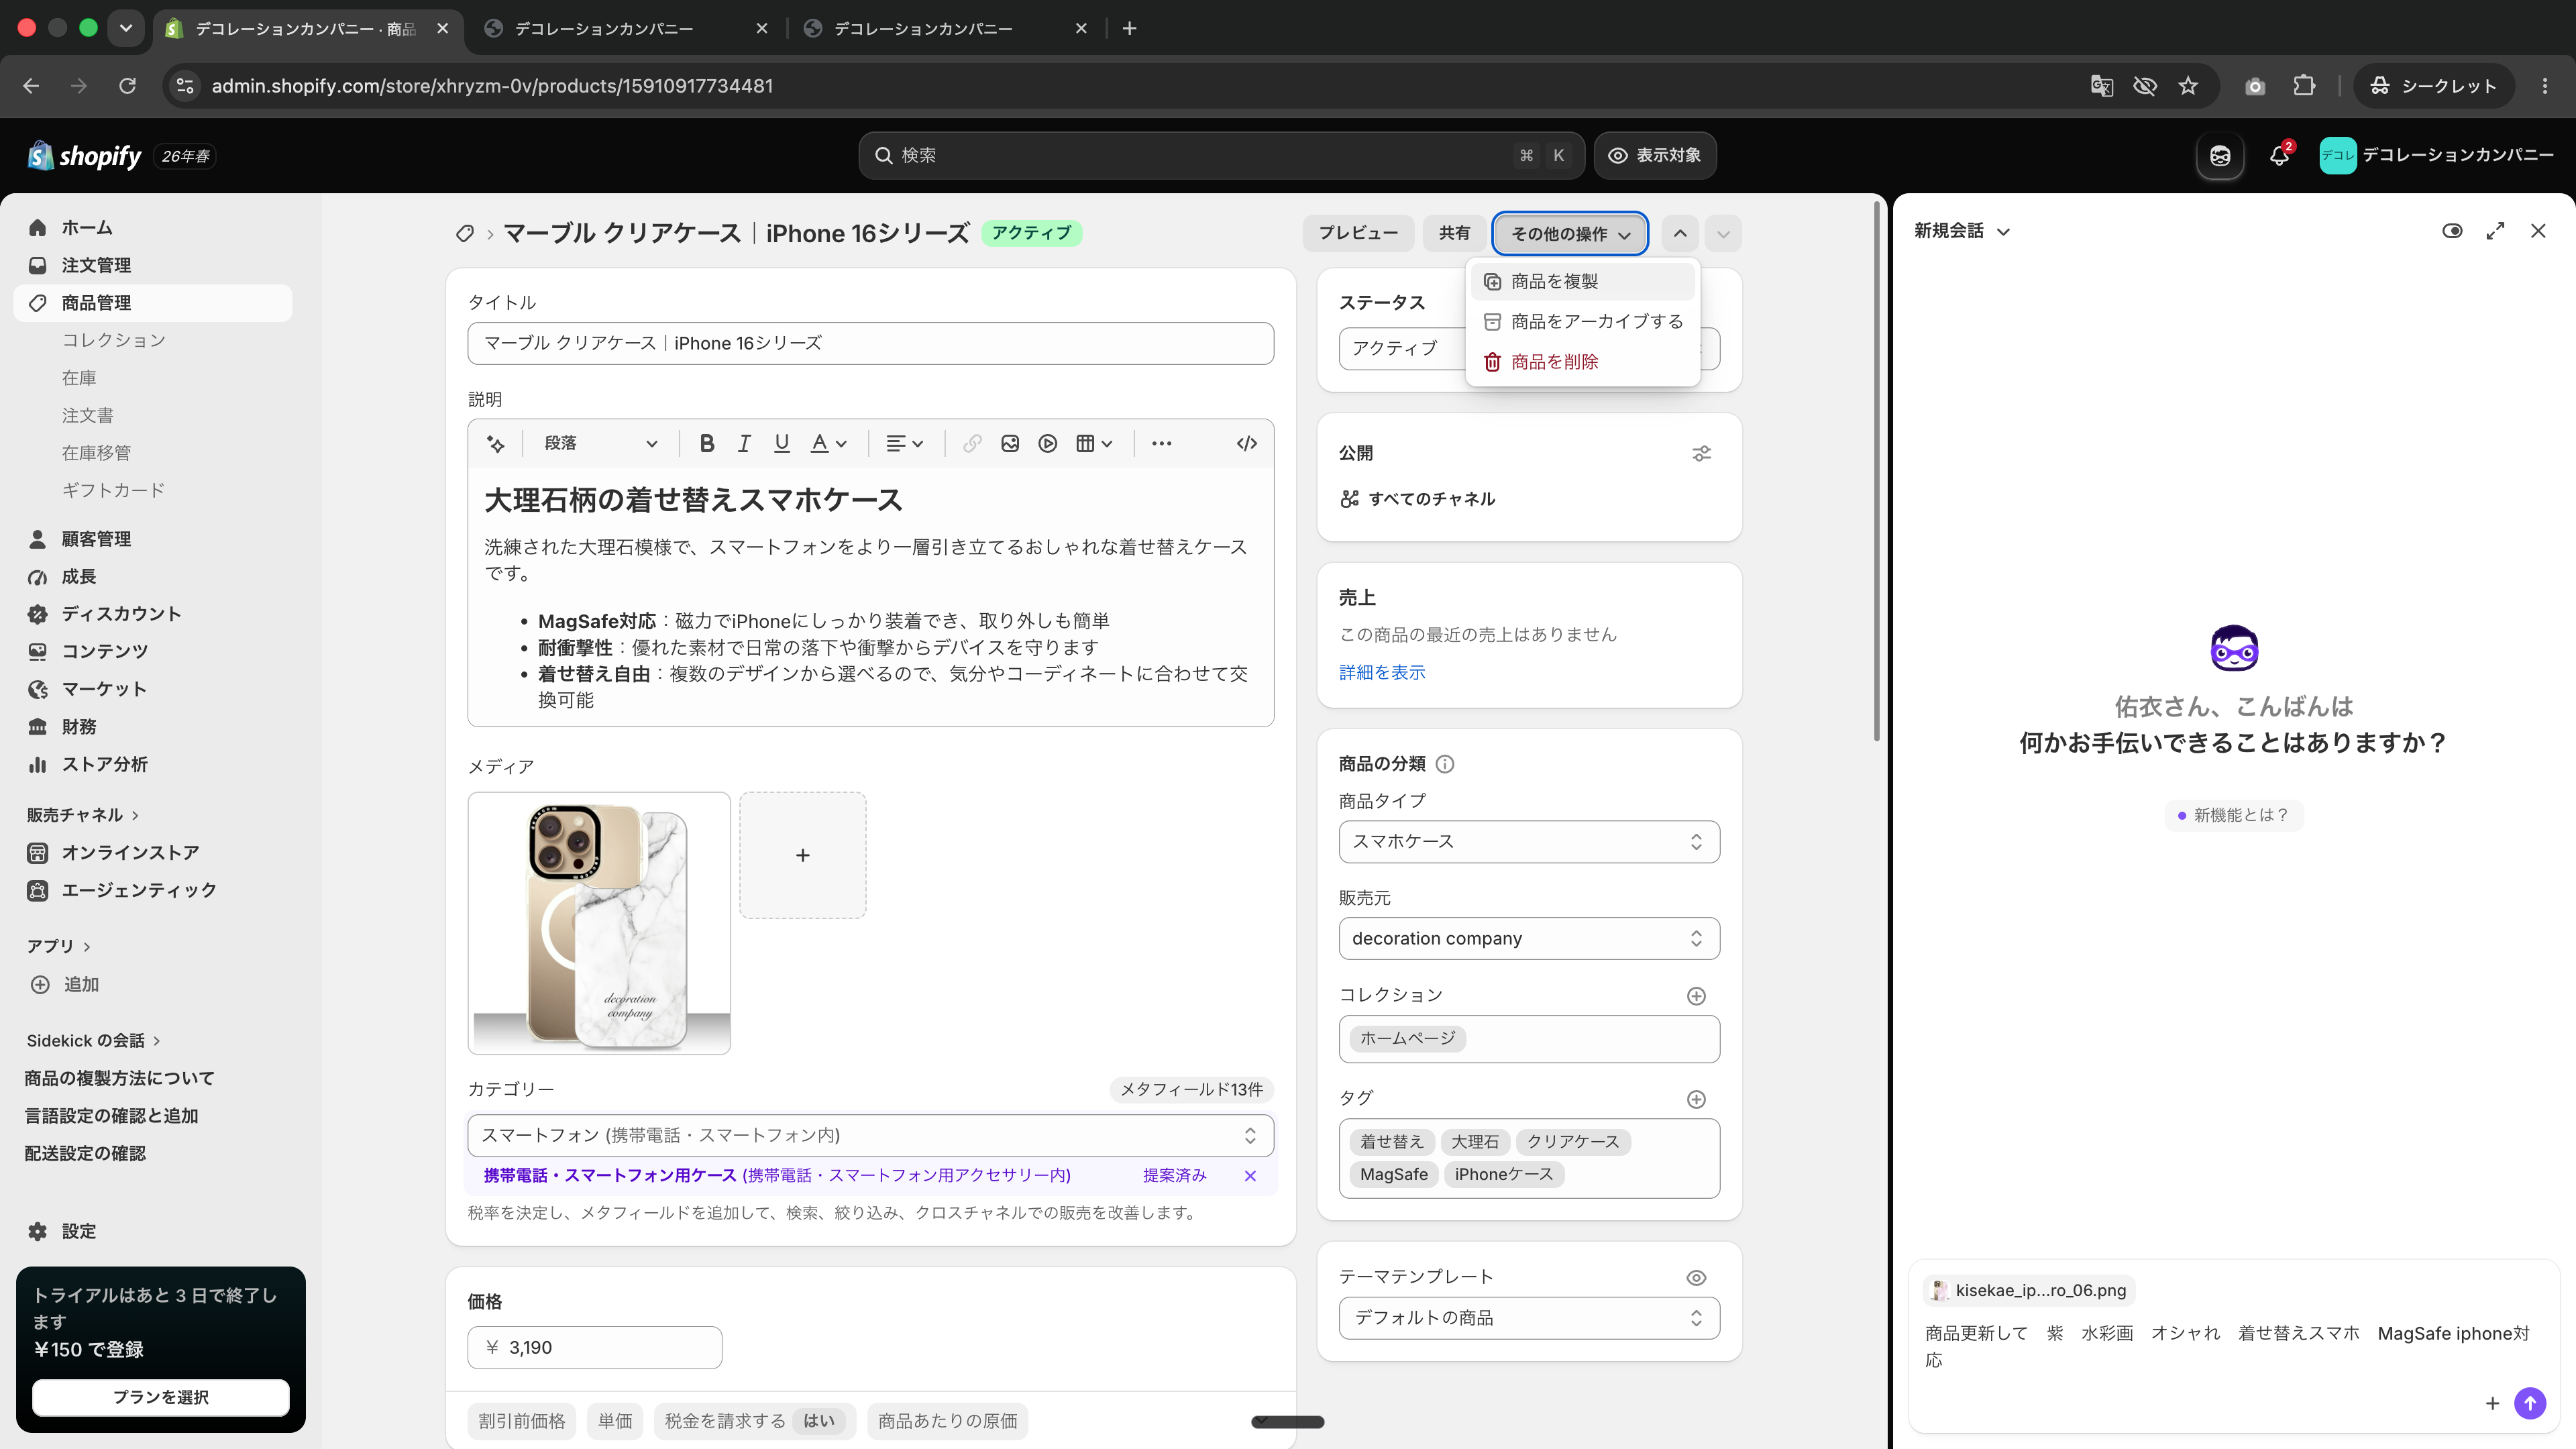Open text alignment dropdown
2576x1449 pixels.
click(x=904, y=443)
